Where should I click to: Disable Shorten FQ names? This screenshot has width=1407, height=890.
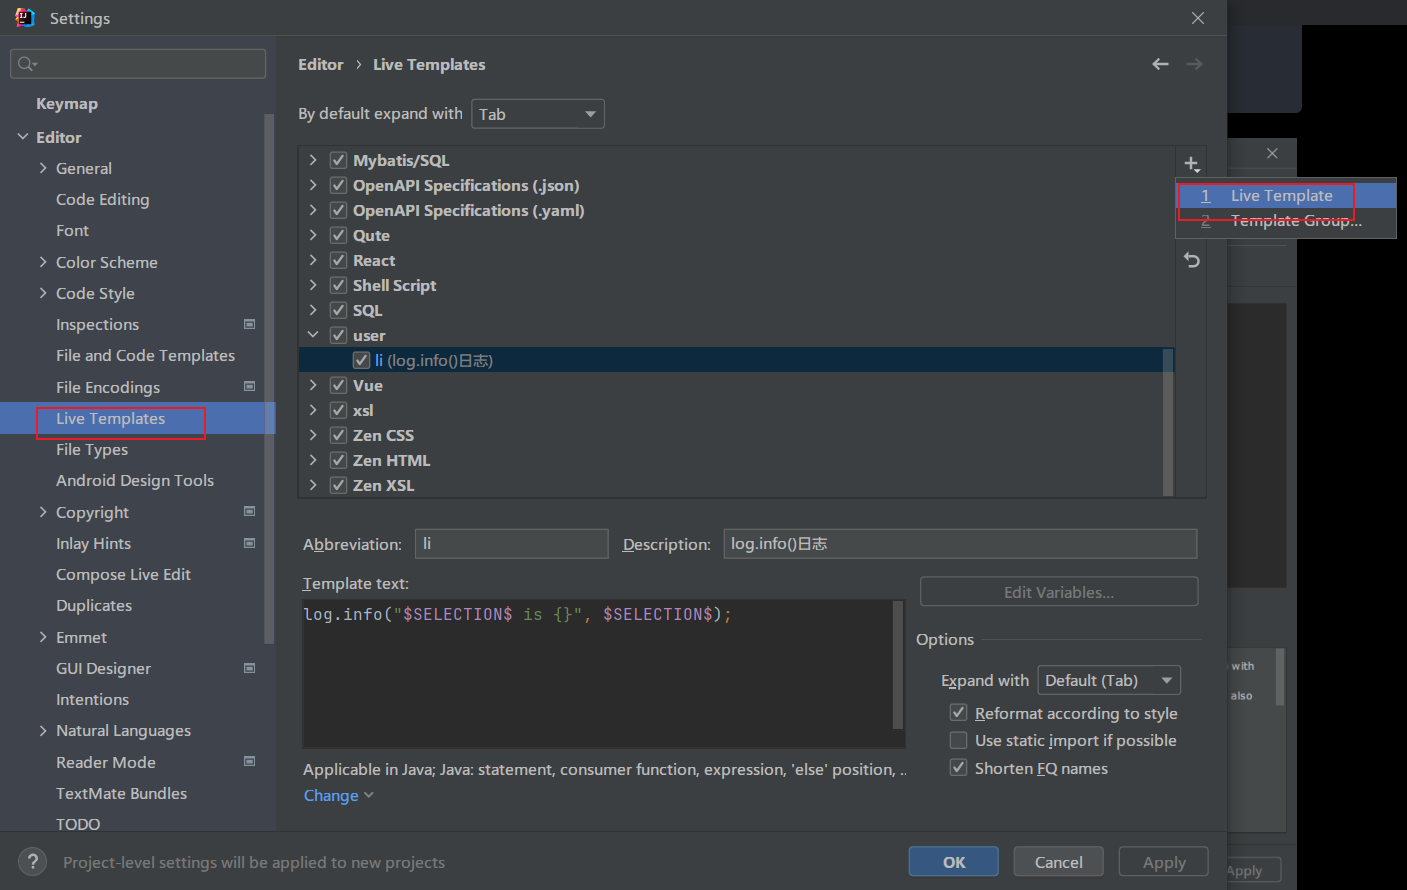(x=958, y=767)
